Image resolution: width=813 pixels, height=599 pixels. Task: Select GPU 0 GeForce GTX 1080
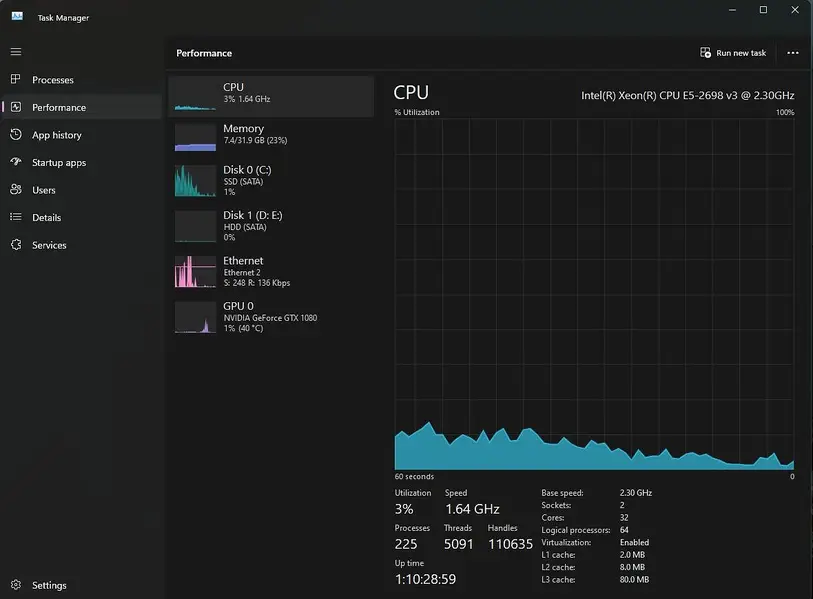[271, 317]
